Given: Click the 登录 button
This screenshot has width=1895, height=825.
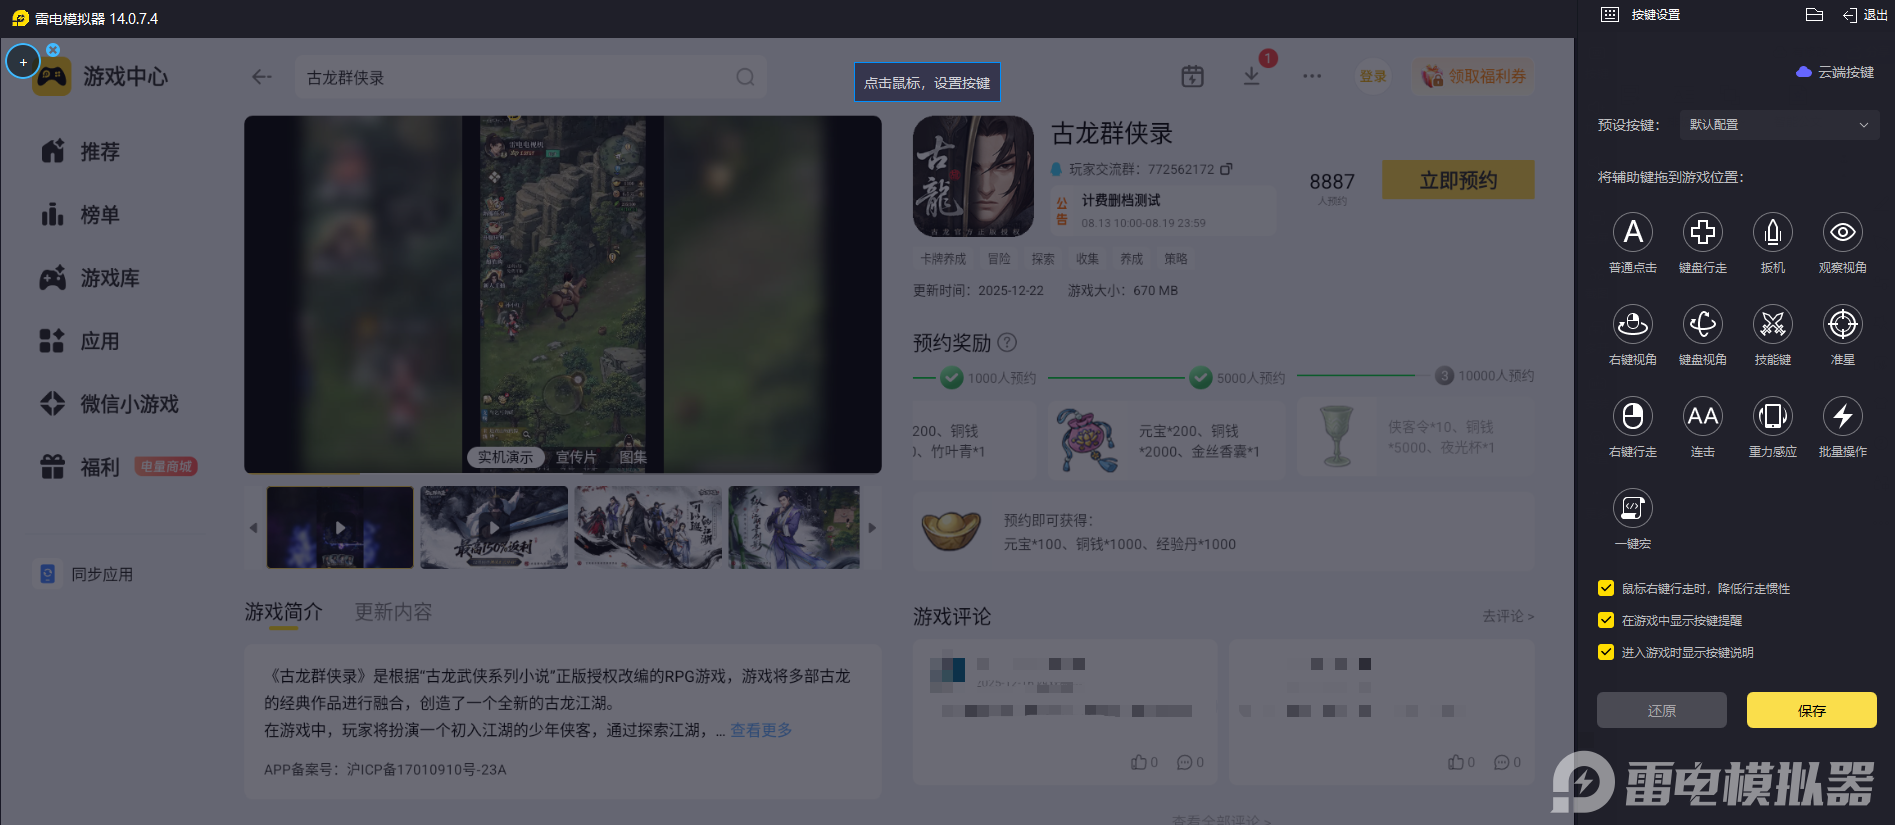Looking at the screenshot, I should point(1373,76).
